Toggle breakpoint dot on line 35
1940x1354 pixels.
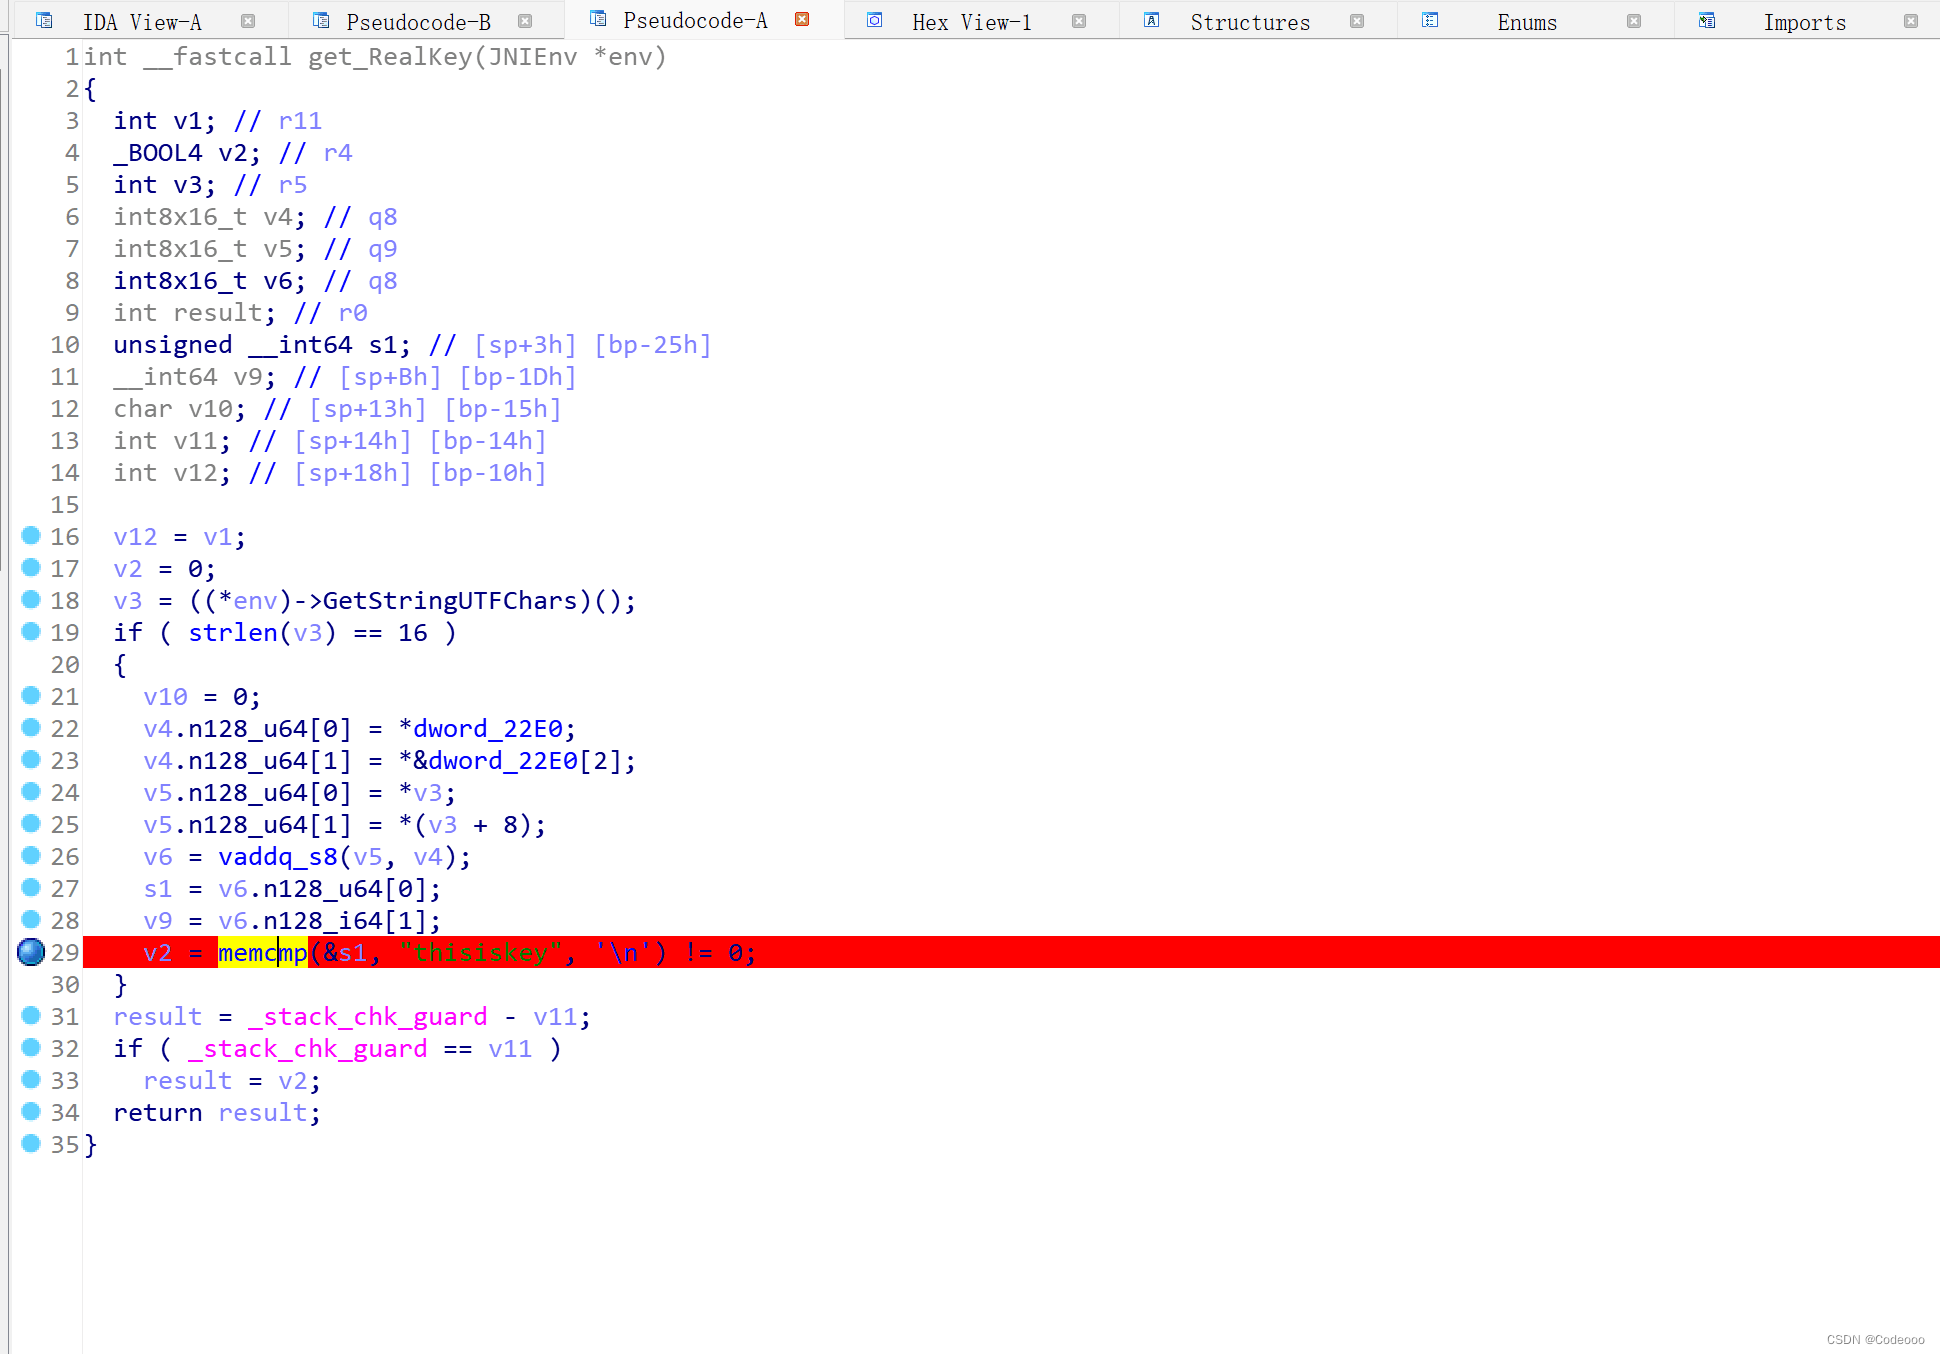click(x=31, y=1143)
